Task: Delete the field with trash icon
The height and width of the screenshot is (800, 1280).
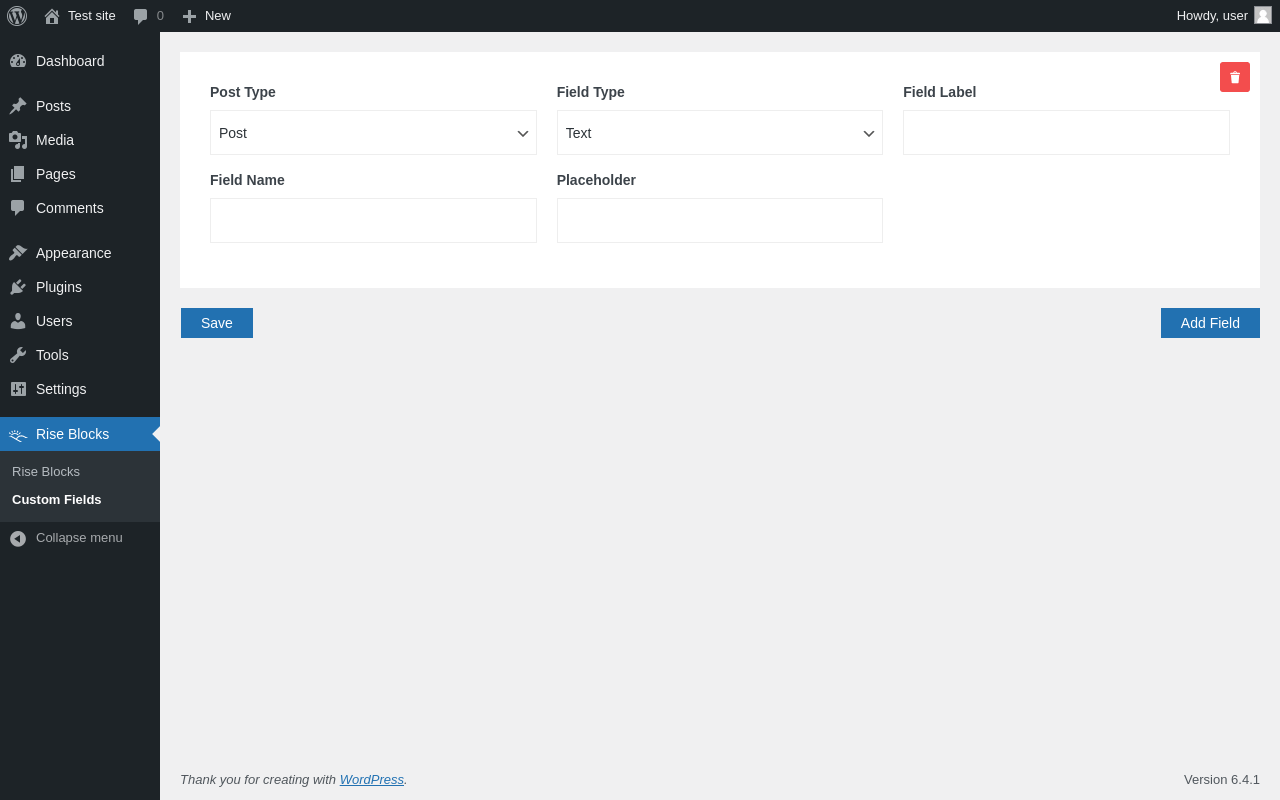Action: (1235, 77)
